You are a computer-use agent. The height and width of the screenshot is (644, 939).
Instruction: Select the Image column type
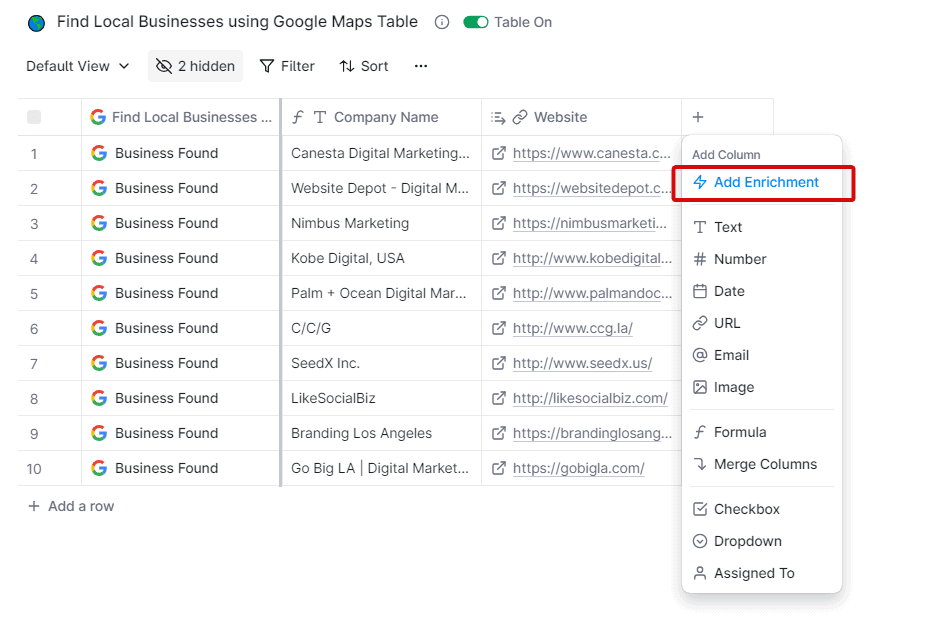click(762, 387)
